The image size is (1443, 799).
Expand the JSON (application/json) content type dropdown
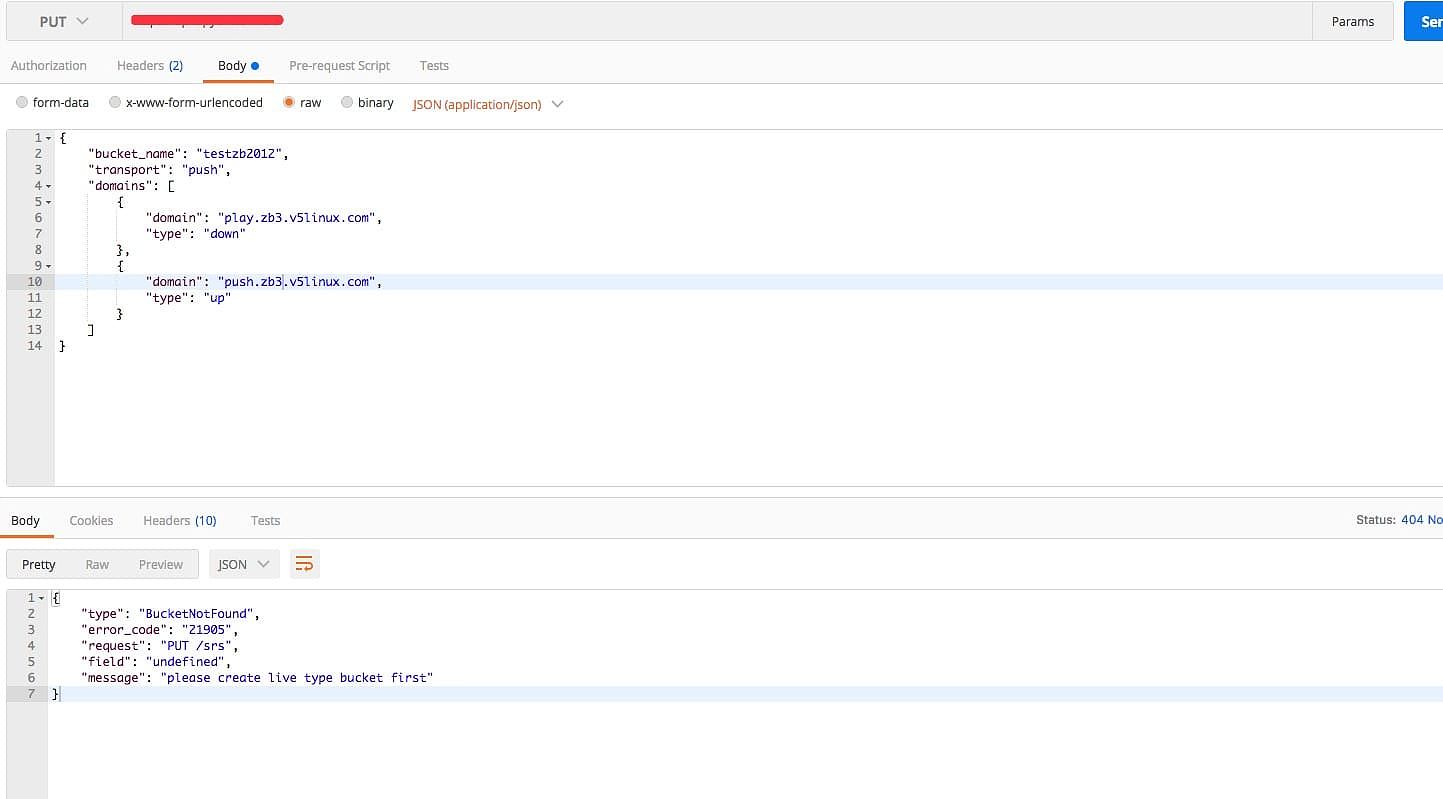click(488, 104)
